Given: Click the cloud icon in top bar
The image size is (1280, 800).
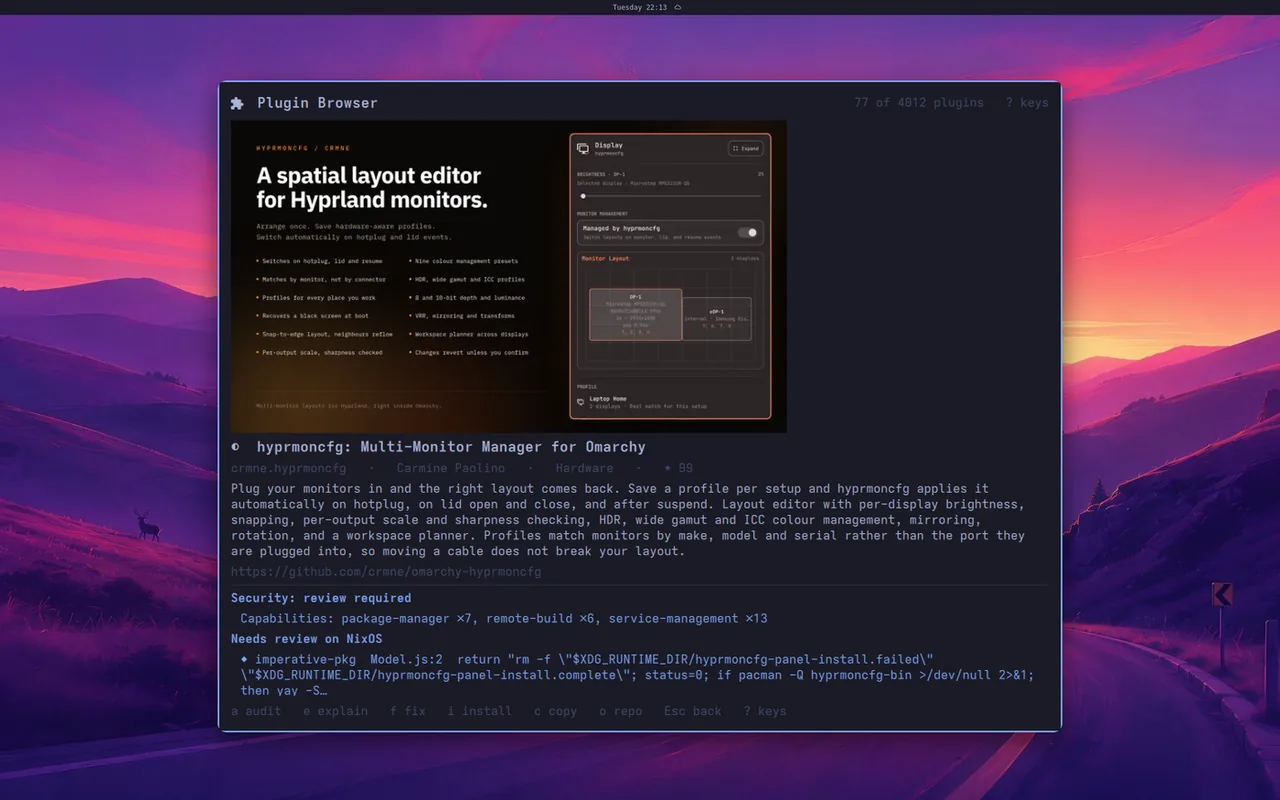Looking at the screenshot, I should click(677, 7).
